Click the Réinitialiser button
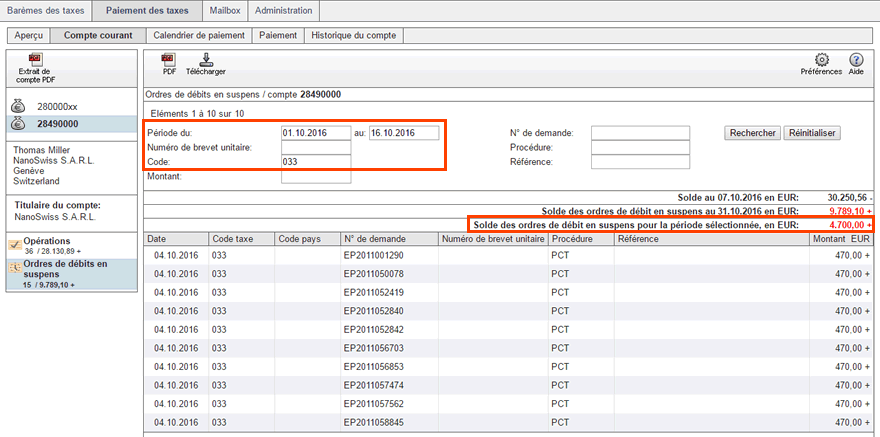Viewport: 880px width, 437px height. tap(812, 133)
